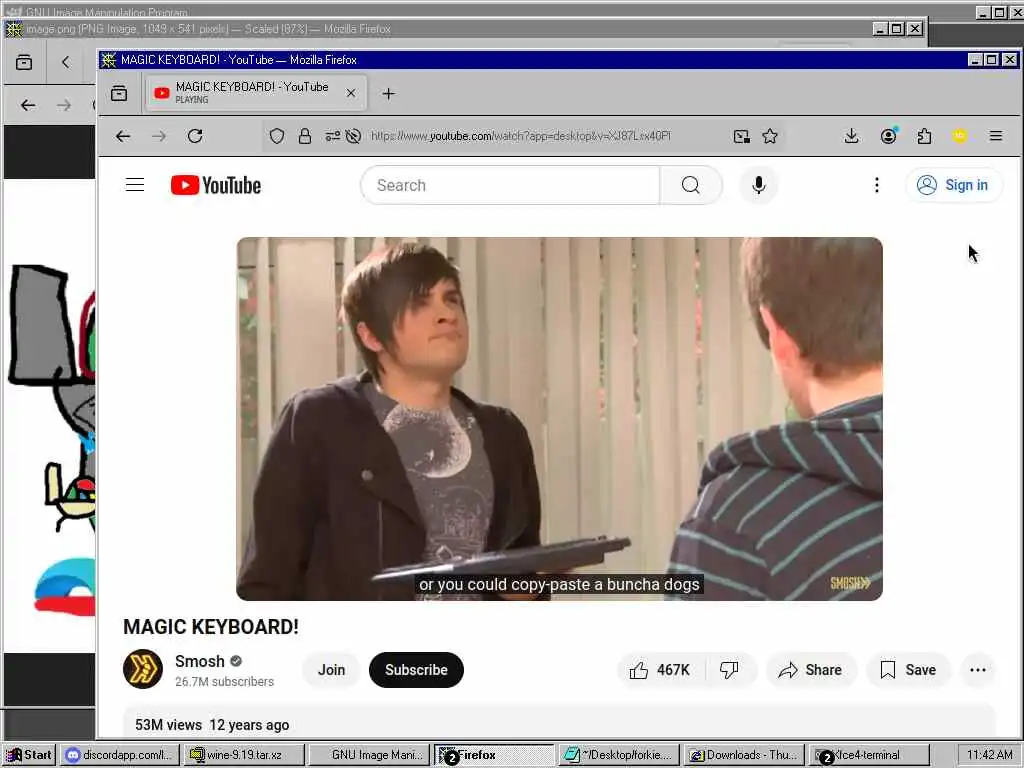Switch to GNU Image Manipulation taskbar item
1024x768 pixels.
click(x=369, y=755)
